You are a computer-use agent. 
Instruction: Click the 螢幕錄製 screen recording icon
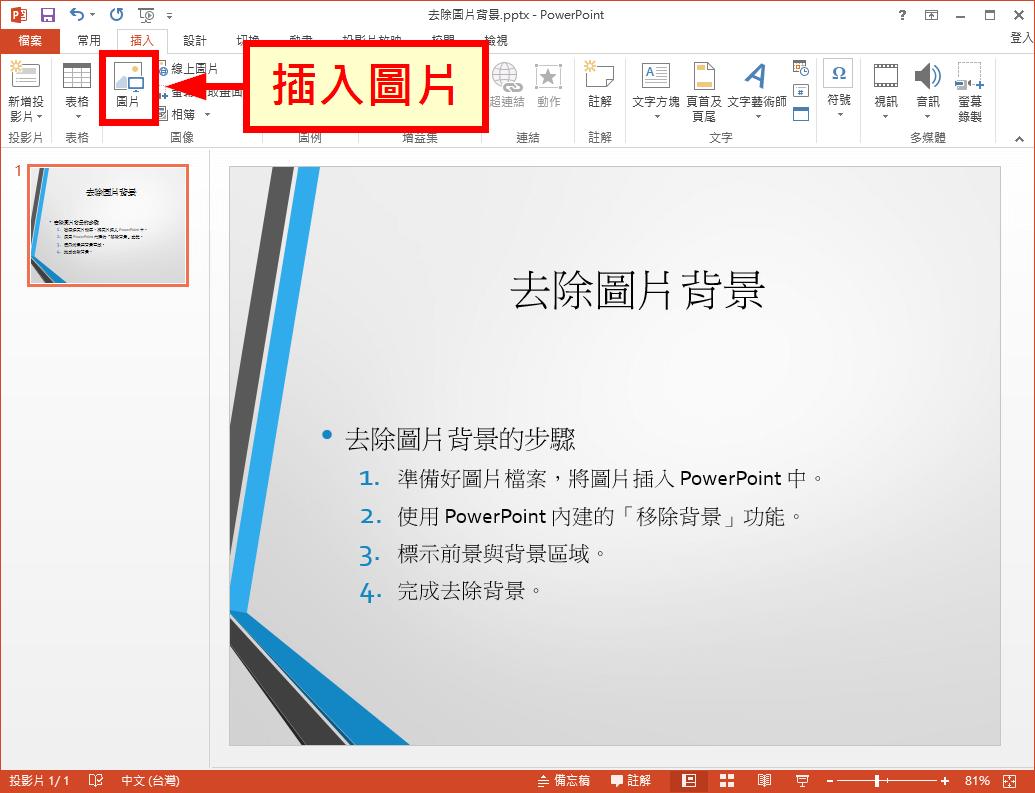click(x=970, y=92)
